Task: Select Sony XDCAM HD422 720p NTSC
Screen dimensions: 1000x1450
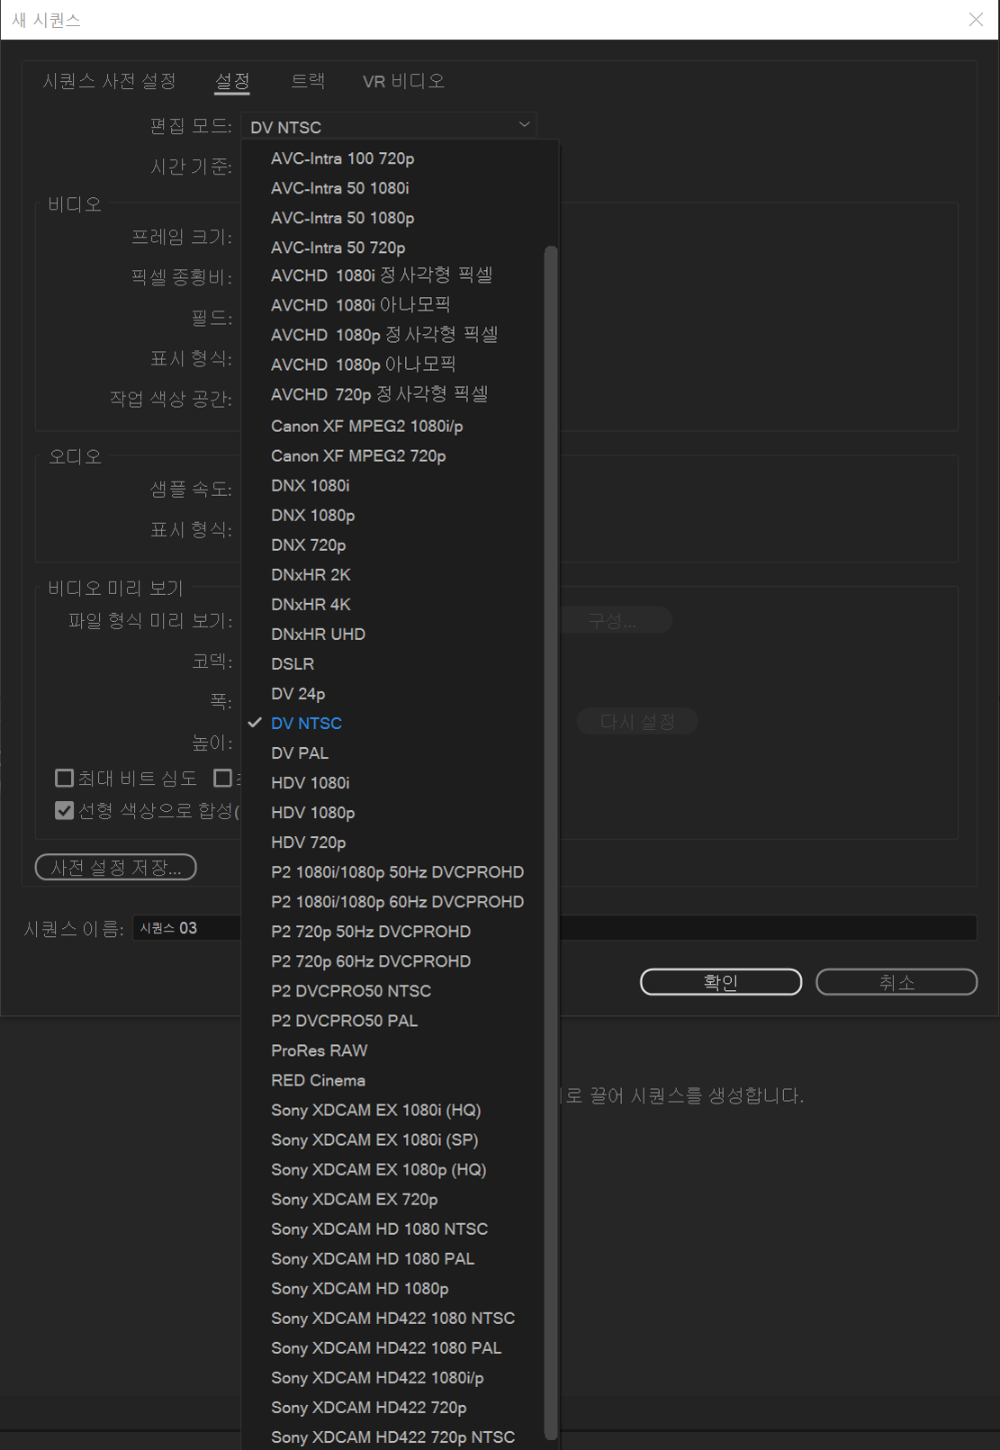Action: [392, 1437]
